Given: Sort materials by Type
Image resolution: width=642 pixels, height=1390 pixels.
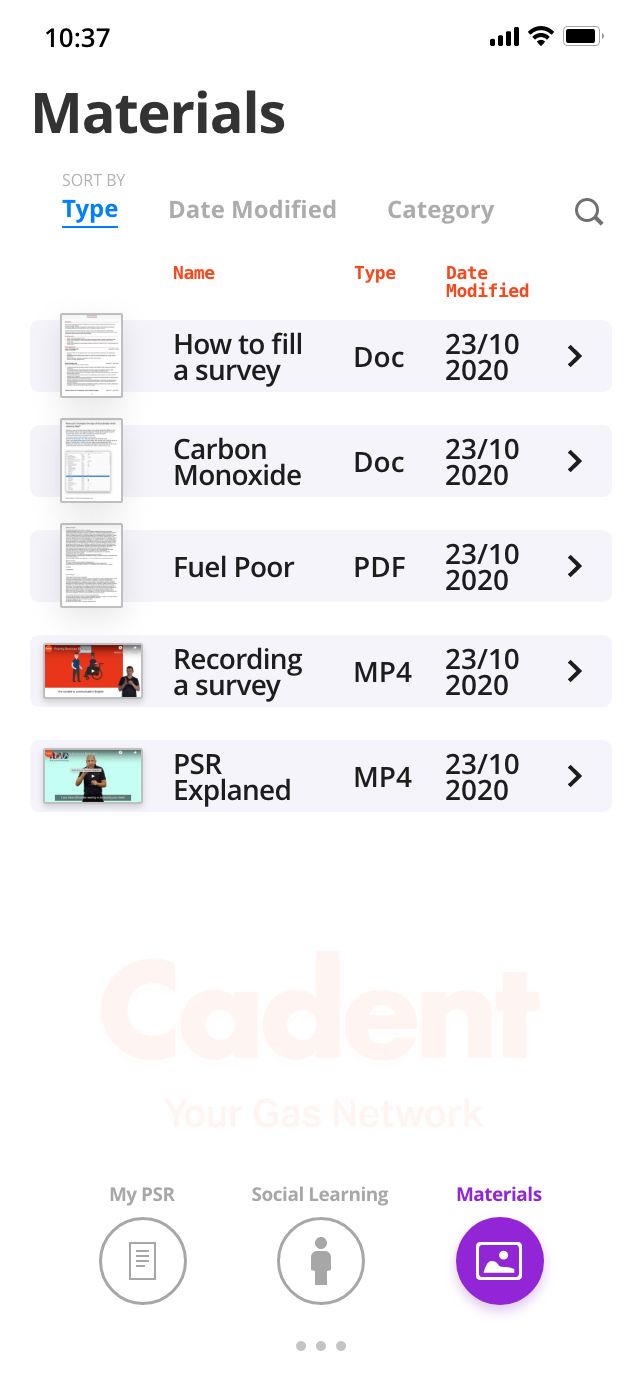Looking at the screenshot, I should coord(90,210).
